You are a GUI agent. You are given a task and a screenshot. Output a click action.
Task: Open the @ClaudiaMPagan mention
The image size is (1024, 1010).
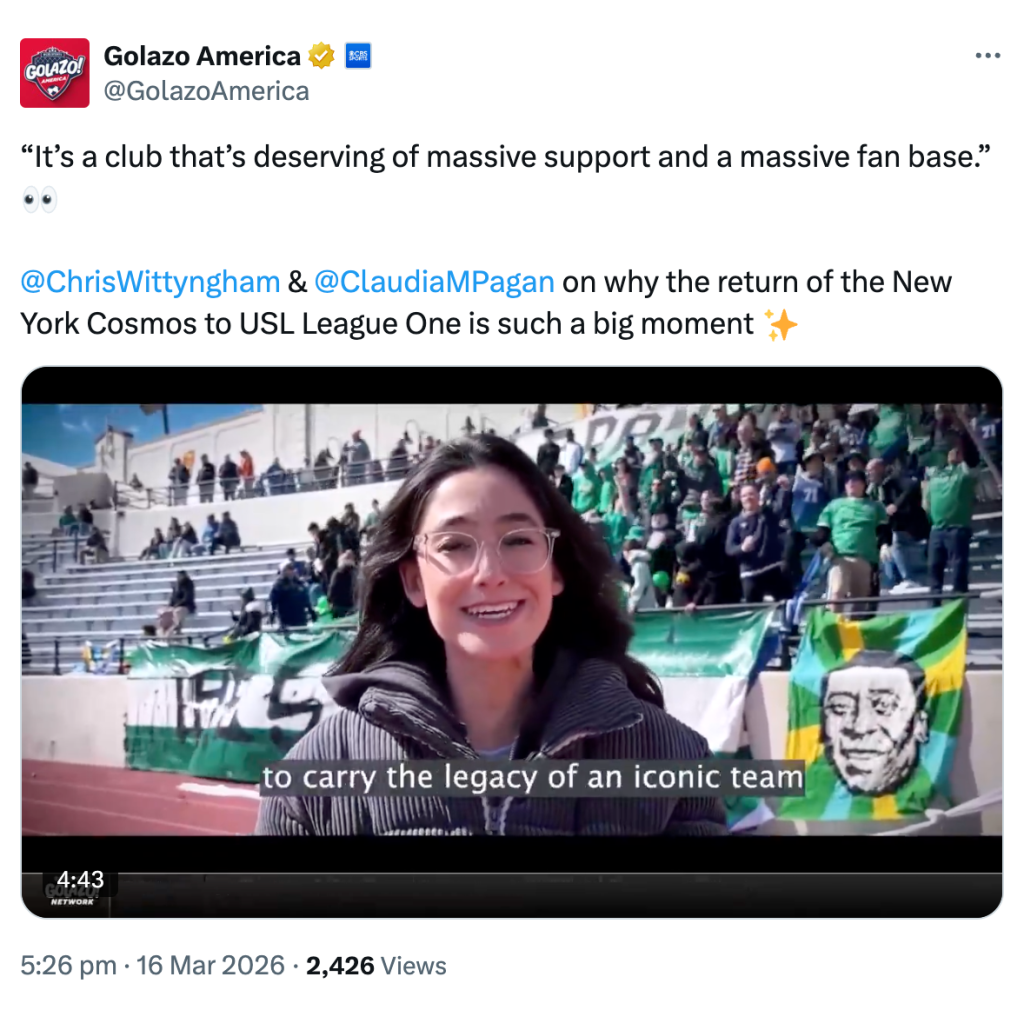[x=434, y=282]
